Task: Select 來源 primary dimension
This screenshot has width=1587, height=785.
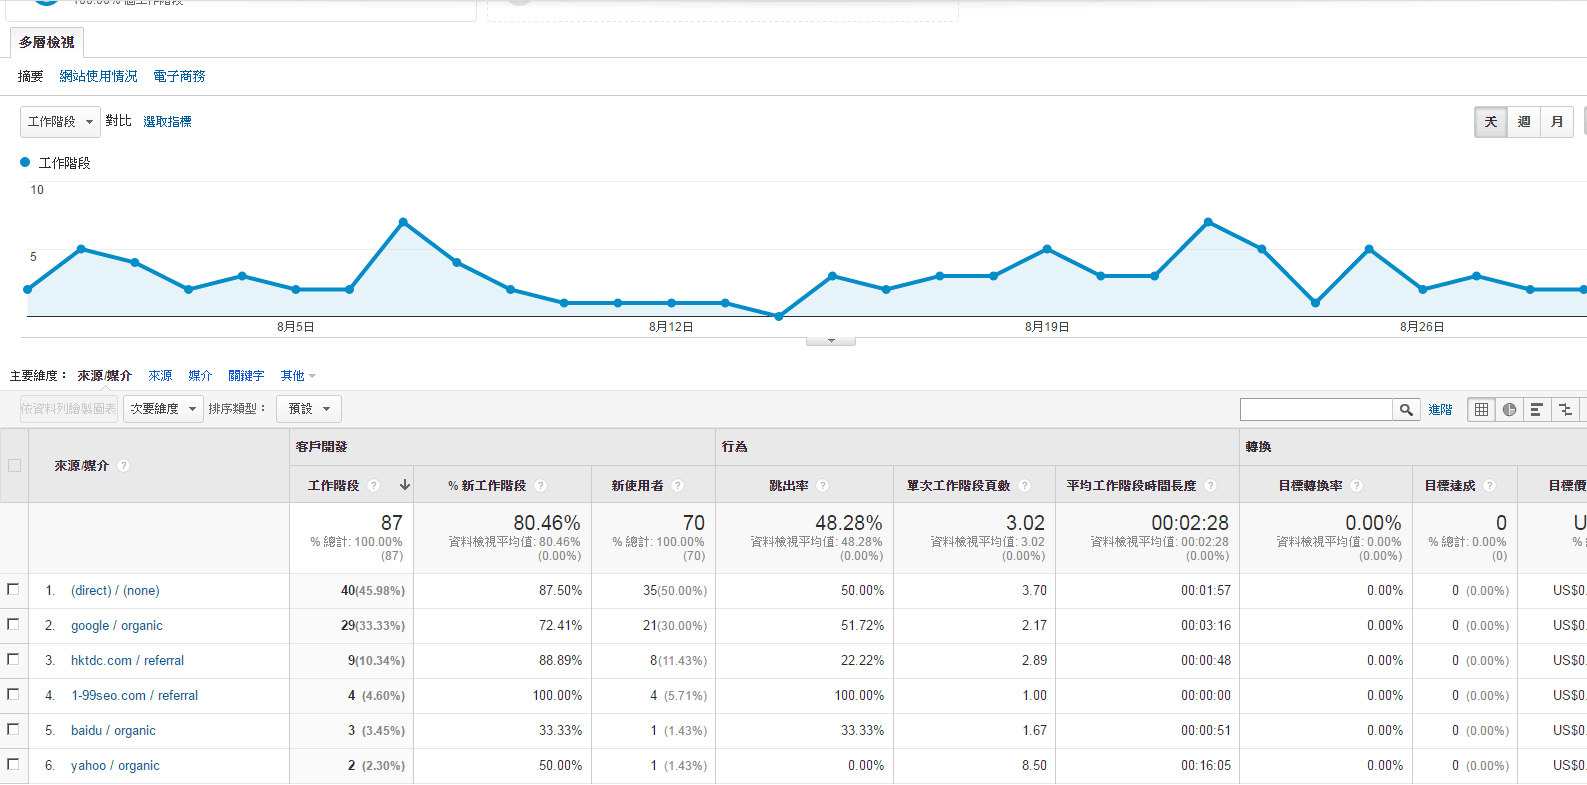Action: tap(160, 376)
